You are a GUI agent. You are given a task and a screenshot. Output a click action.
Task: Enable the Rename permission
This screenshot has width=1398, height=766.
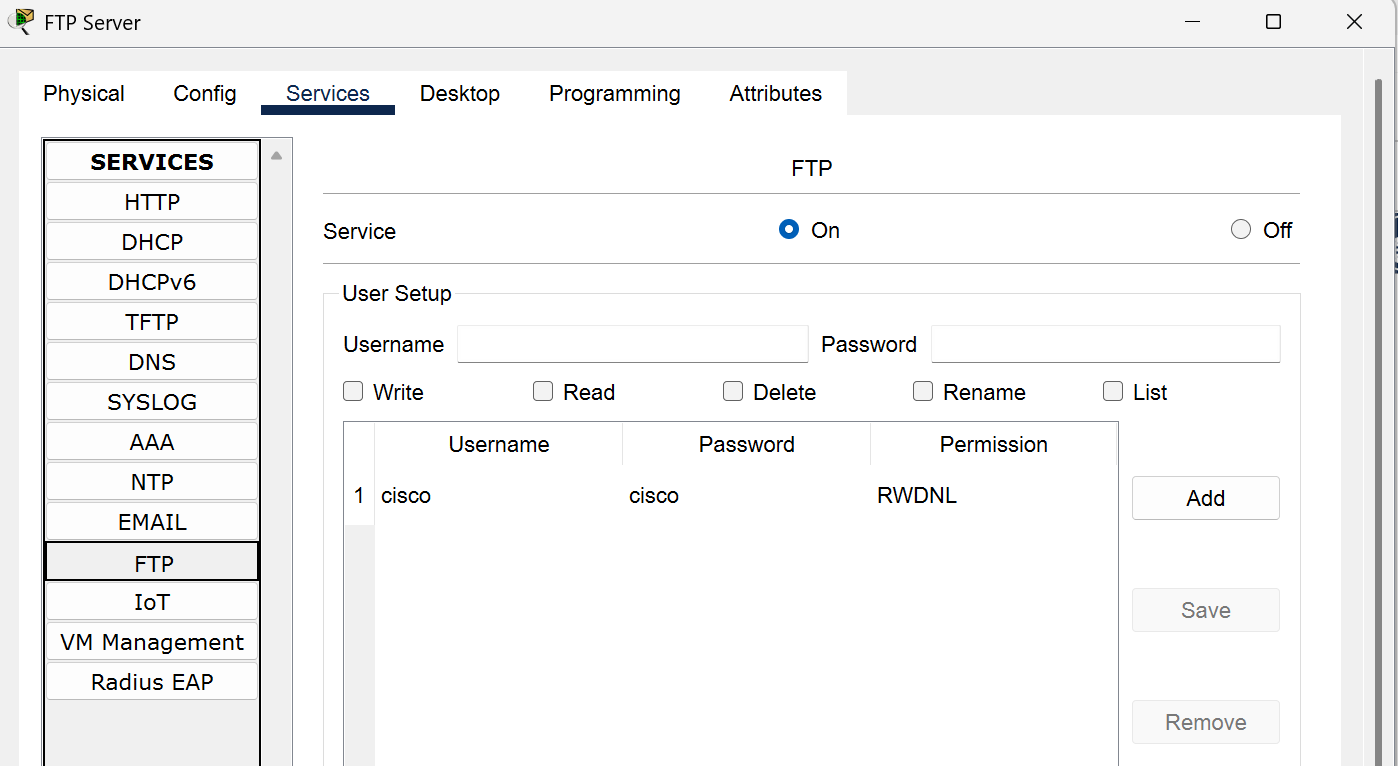click(922, 391)
